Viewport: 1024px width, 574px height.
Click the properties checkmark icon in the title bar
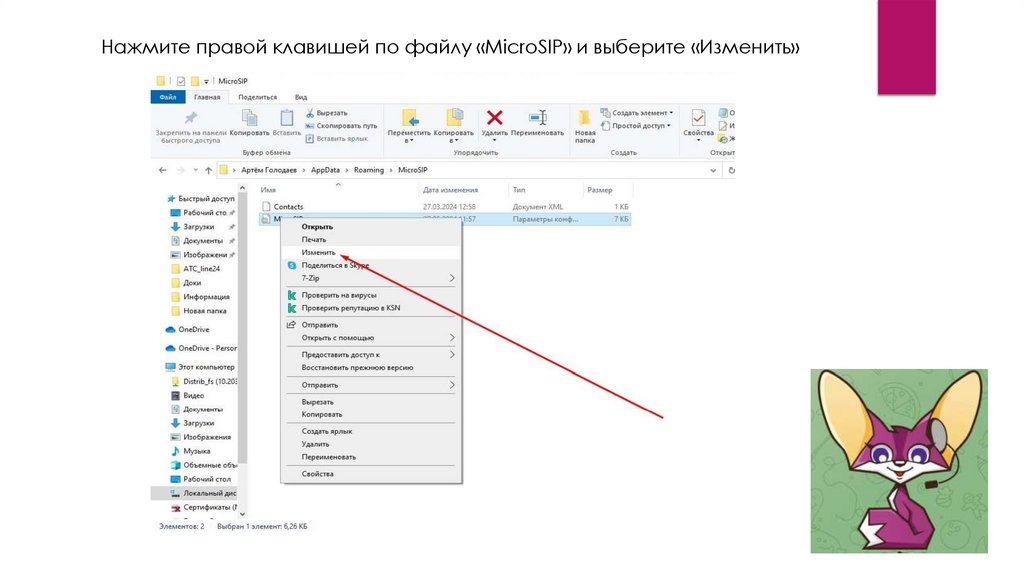[x=181, y=81]
